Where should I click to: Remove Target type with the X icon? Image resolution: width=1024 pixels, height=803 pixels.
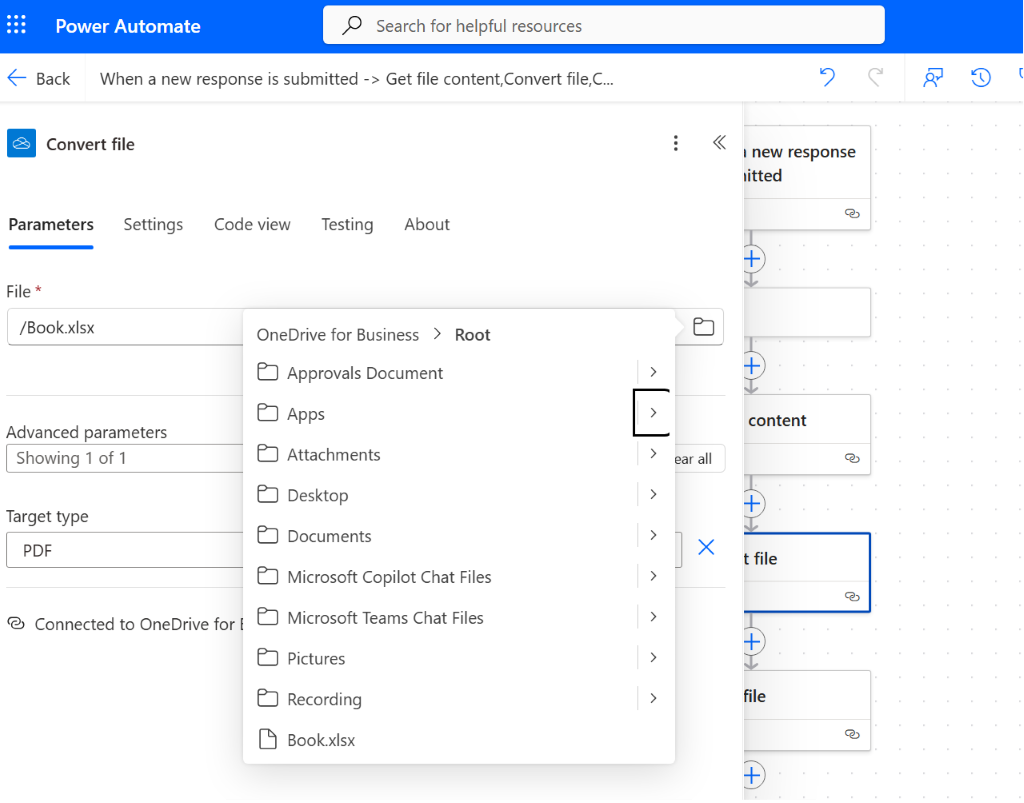(x=706, y=547)
